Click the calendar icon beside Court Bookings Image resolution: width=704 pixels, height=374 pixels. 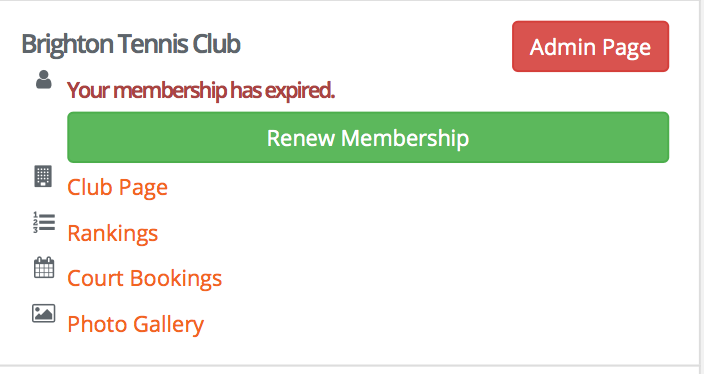(x=44, y=268)
